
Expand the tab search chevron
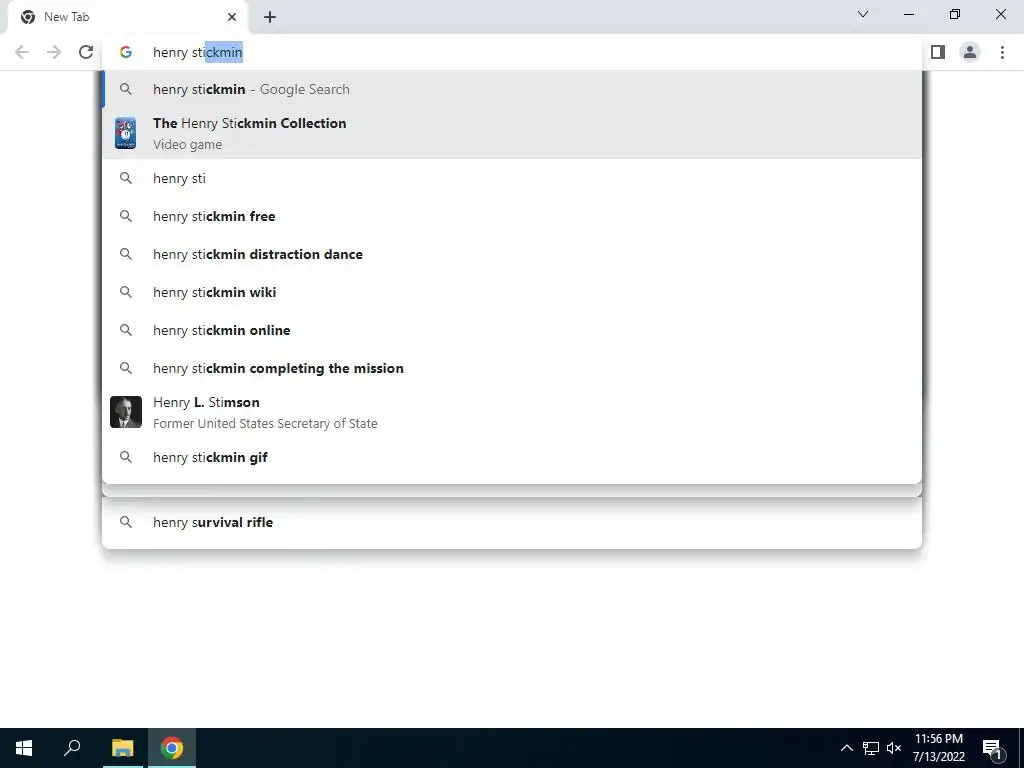click(x=863, y=14)
